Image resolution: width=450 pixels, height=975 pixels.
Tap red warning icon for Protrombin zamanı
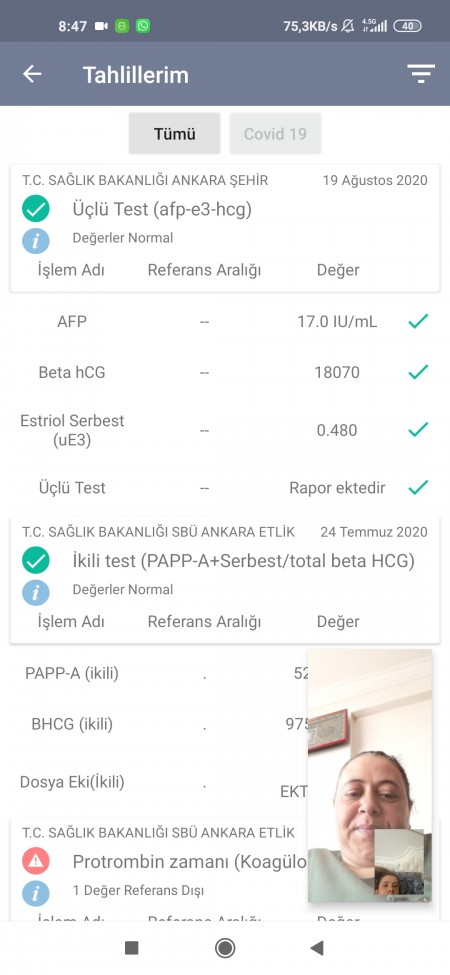pos(35,861)
